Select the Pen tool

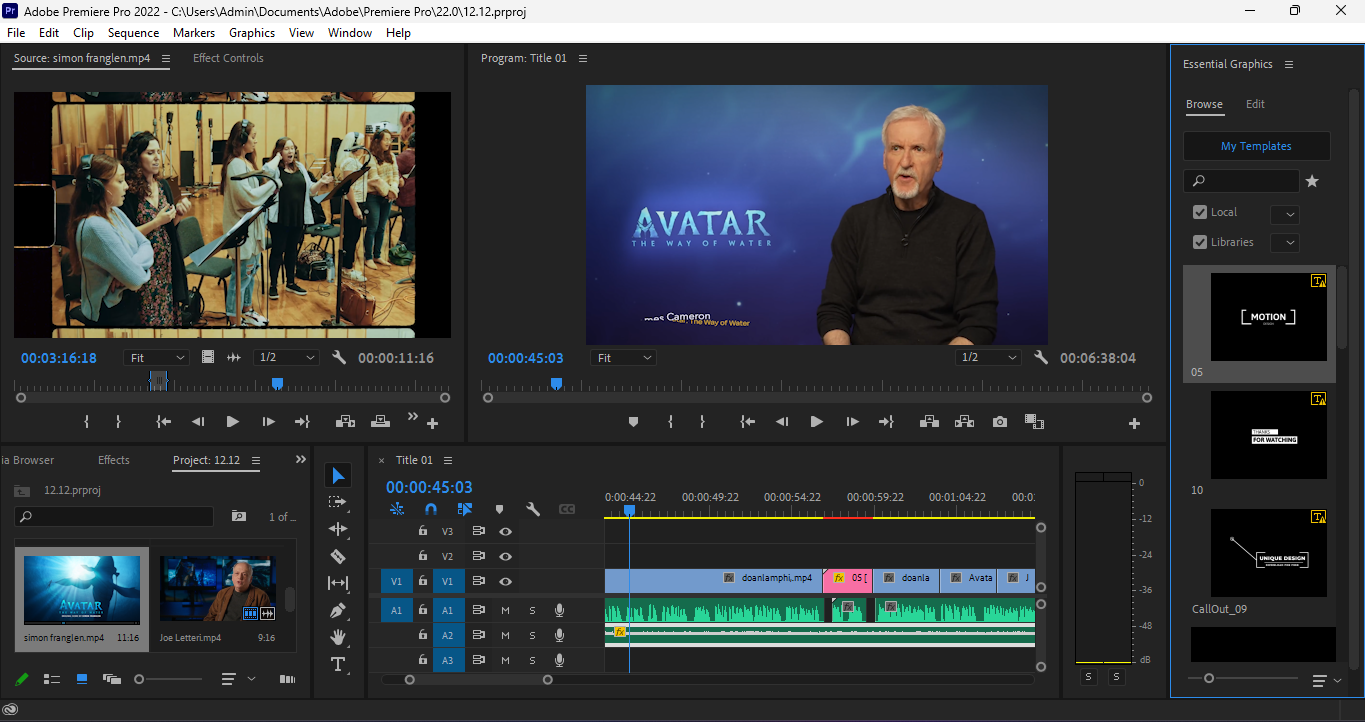click(338, 610)
